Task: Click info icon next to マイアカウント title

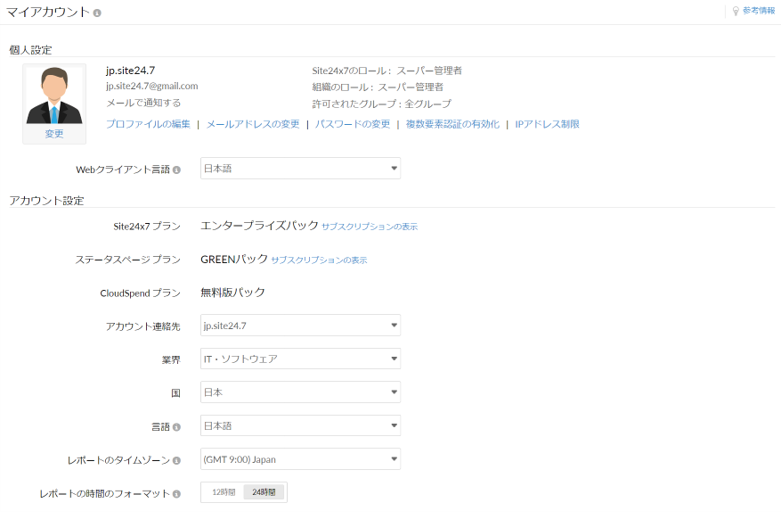Action: [97, 12]
